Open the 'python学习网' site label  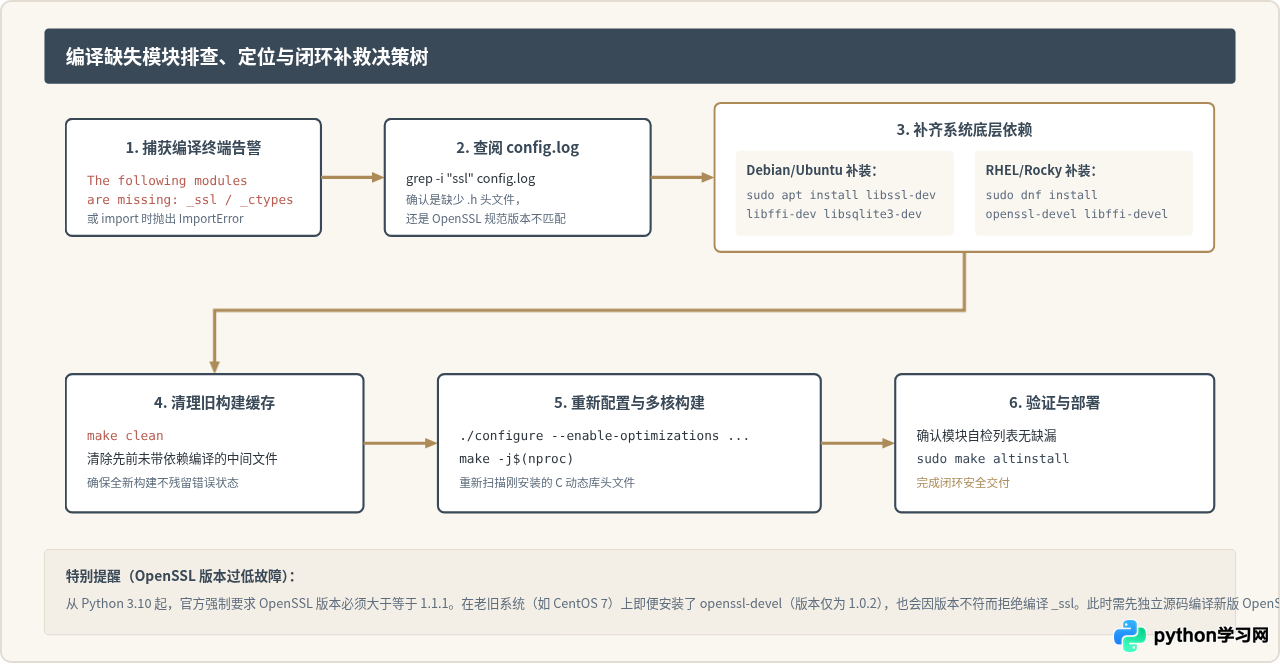tap(1211, 636)
